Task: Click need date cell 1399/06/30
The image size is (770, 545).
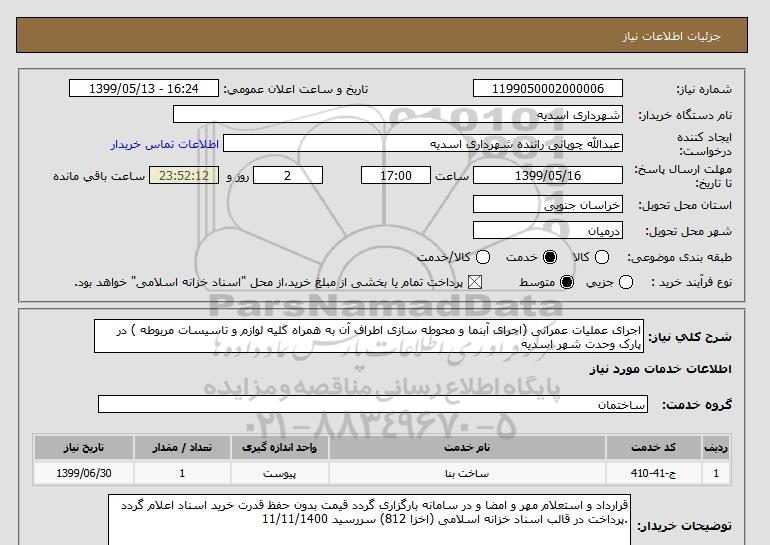Action: (x=83, y=473)
